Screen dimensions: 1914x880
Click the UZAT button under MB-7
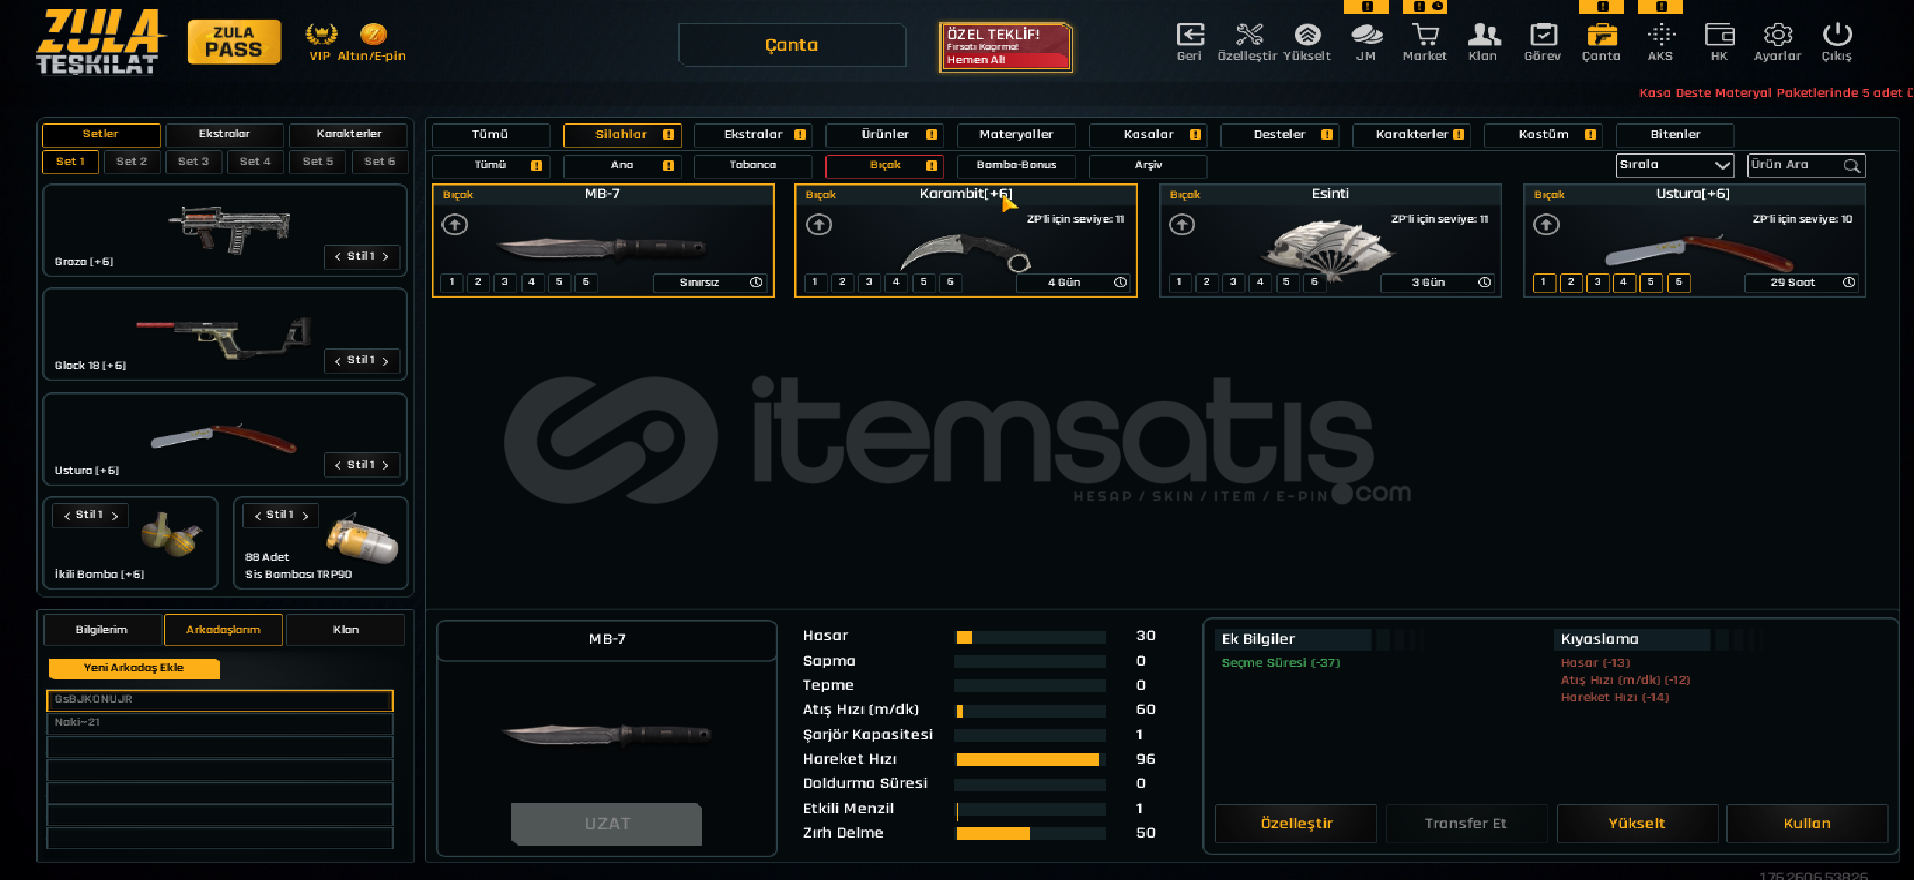(607, 824)
